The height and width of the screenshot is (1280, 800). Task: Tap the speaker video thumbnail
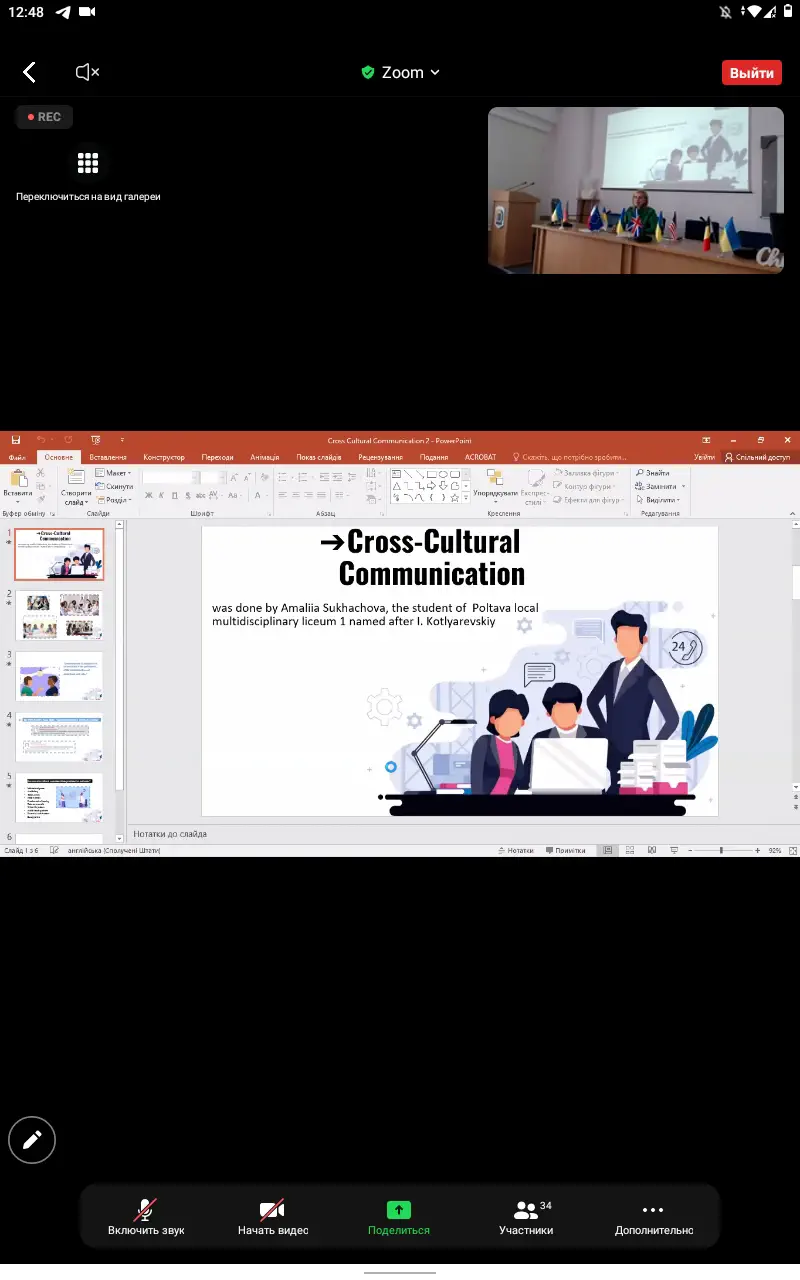click(635, 190)
